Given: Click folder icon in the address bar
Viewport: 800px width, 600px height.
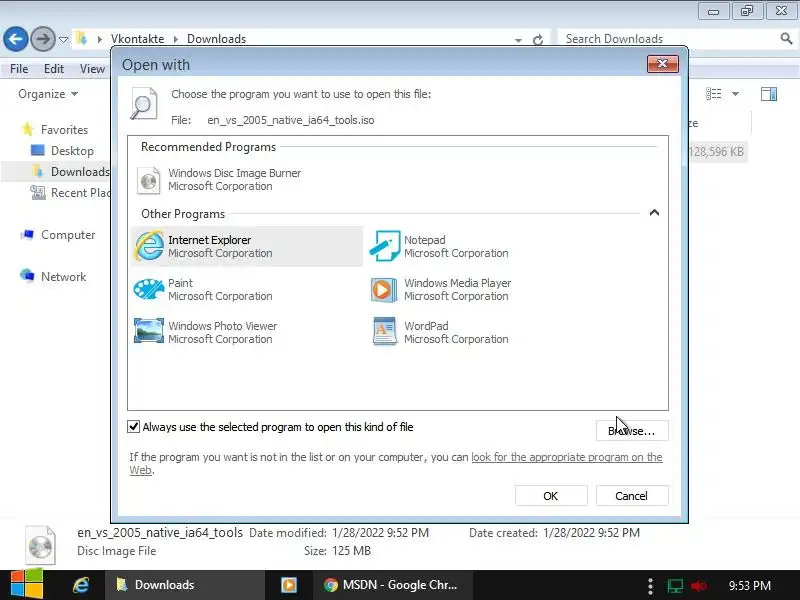Looking at the screenshot, I should pyautogui.click(x=82, y=38).
